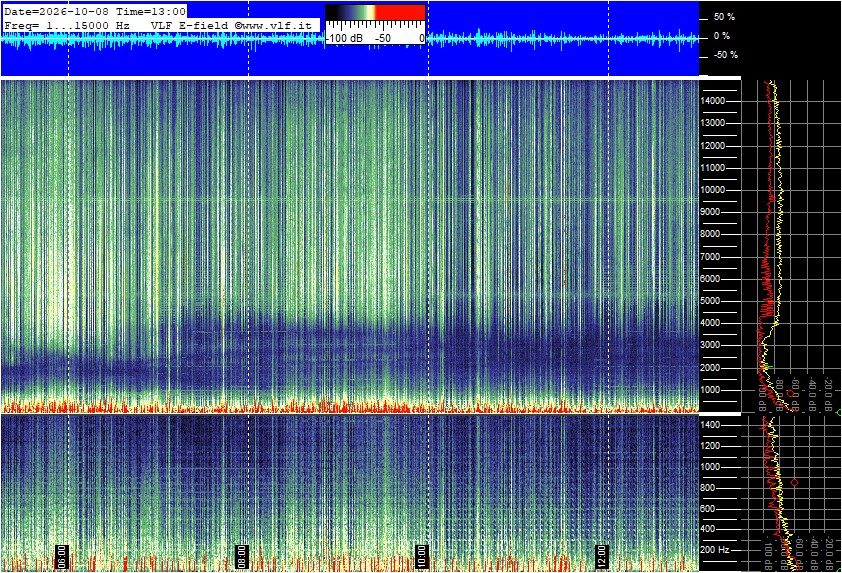This screenshot has height=573, width=842.
Task: Click the 600 frequency axis label
Action: click(x=708, y=509)
